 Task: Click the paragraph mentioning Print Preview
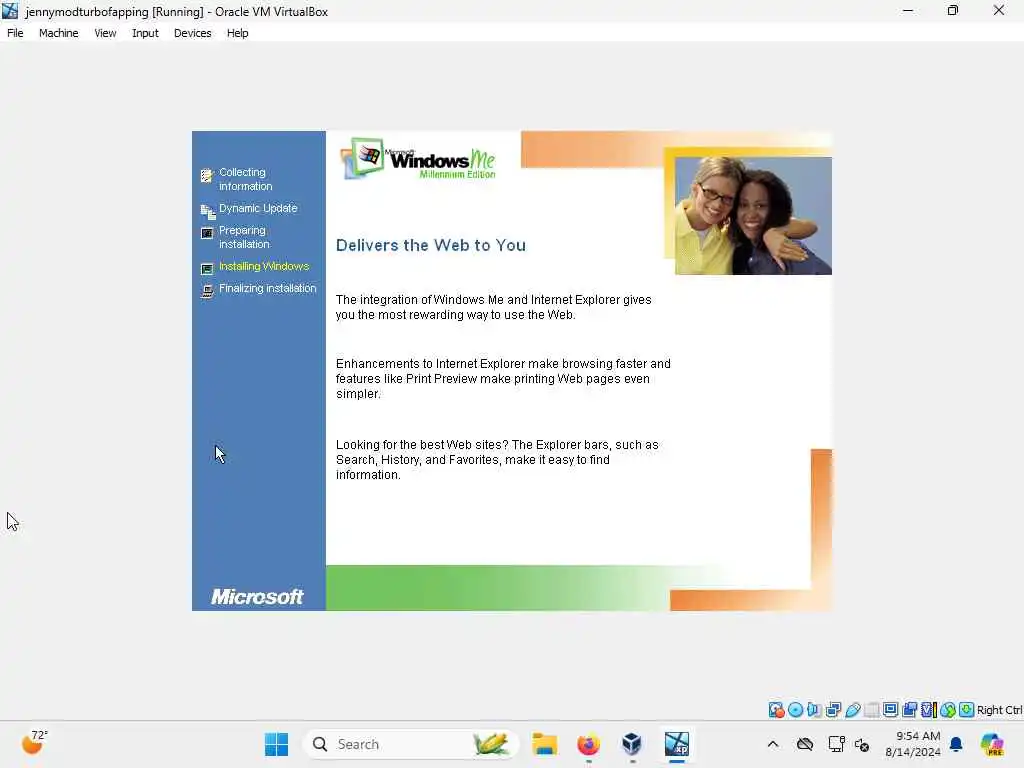[x=503, y=379]
